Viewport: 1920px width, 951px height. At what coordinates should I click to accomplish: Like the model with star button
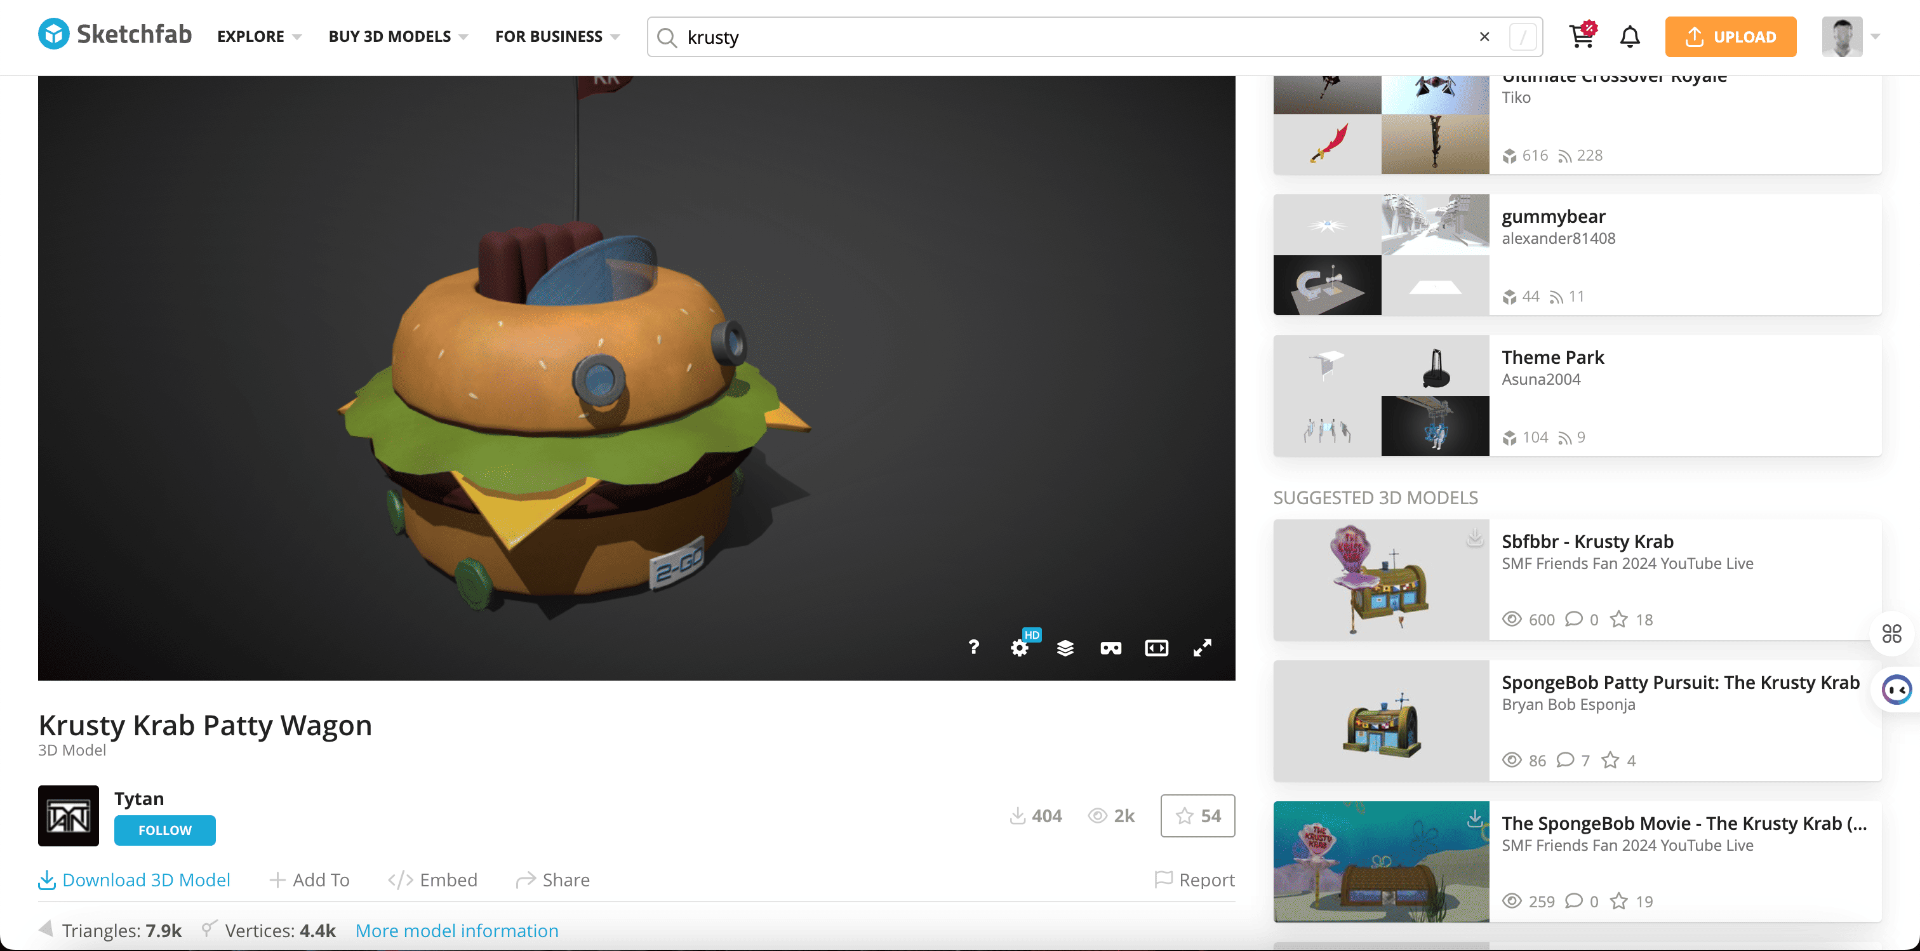coord(1198,816)
